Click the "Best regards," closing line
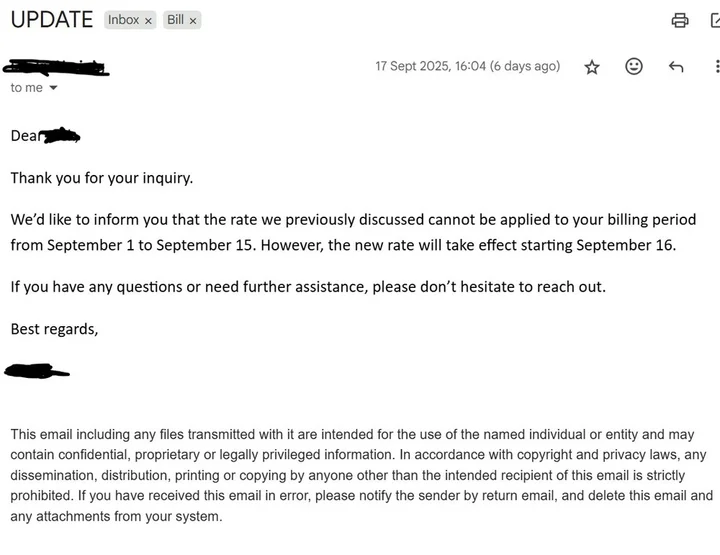Viewport: 720px width, 555px height. [x=54, y=328]
